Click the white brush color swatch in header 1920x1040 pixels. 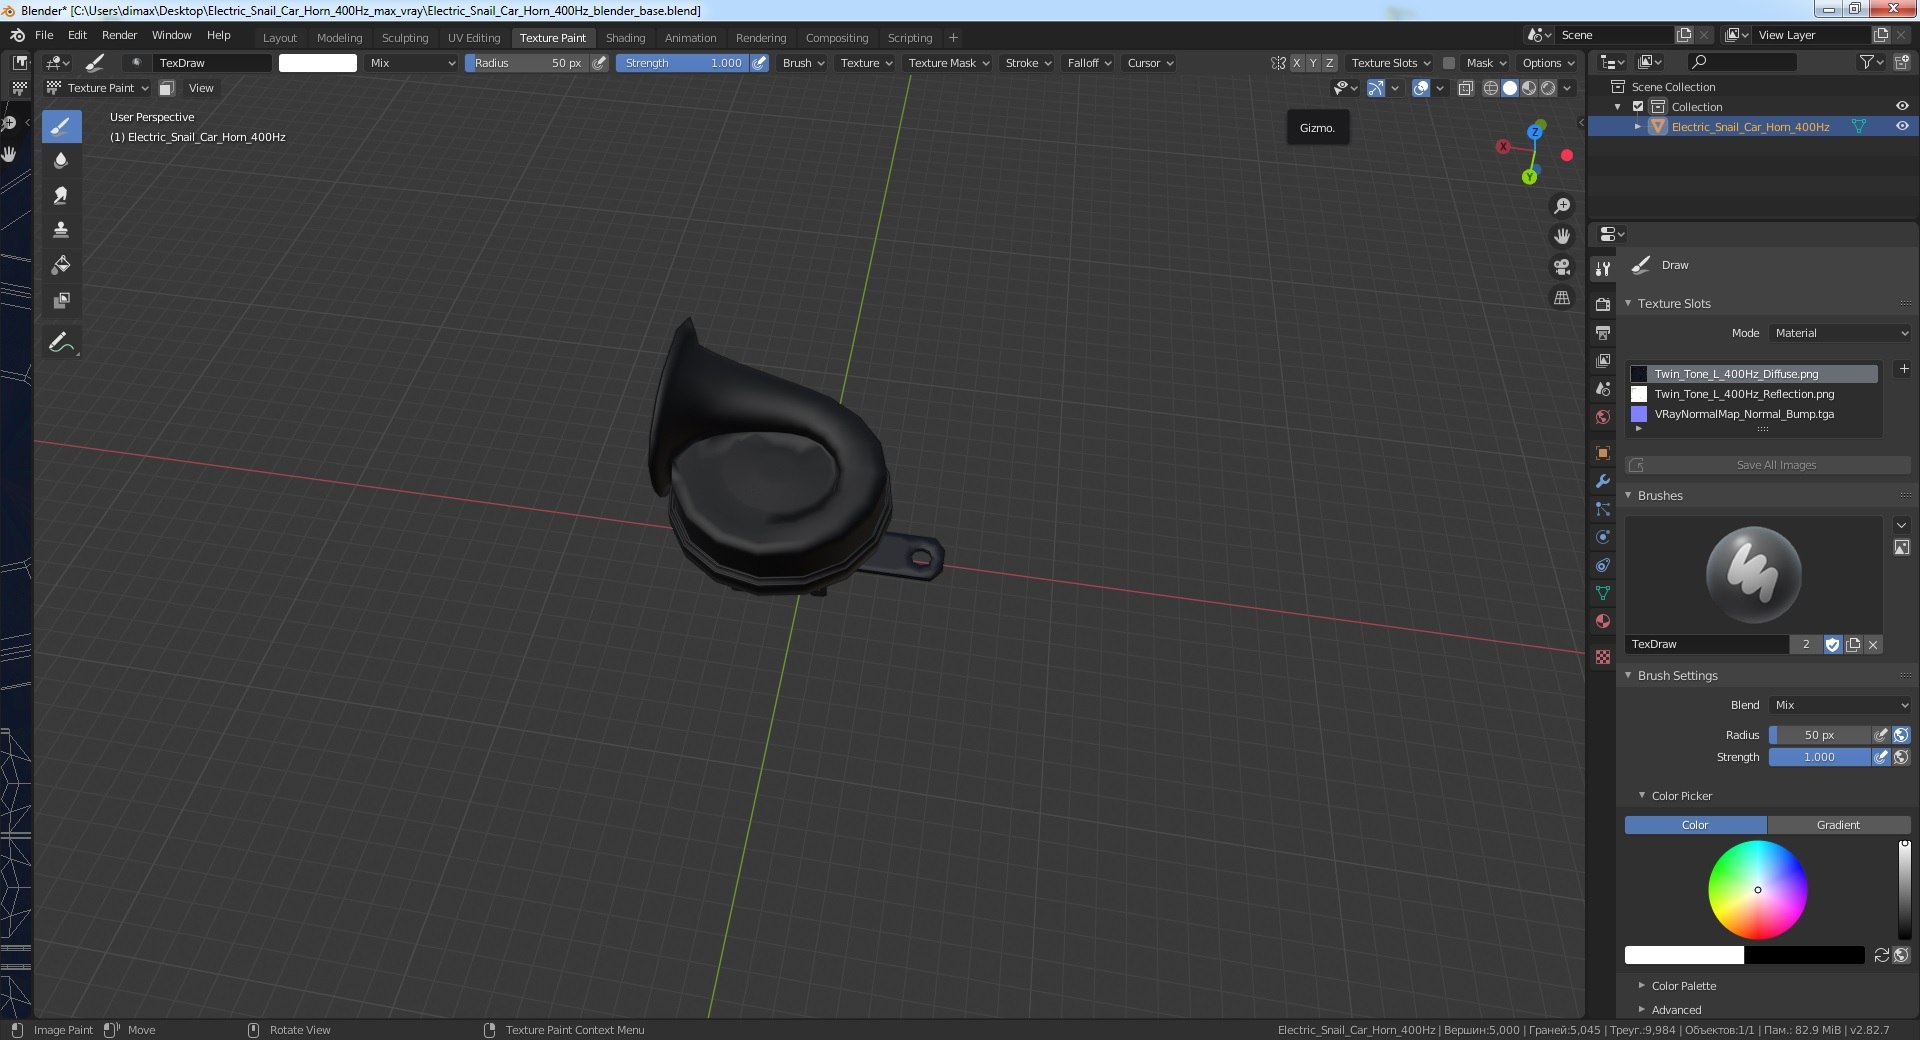click(317, 63)
